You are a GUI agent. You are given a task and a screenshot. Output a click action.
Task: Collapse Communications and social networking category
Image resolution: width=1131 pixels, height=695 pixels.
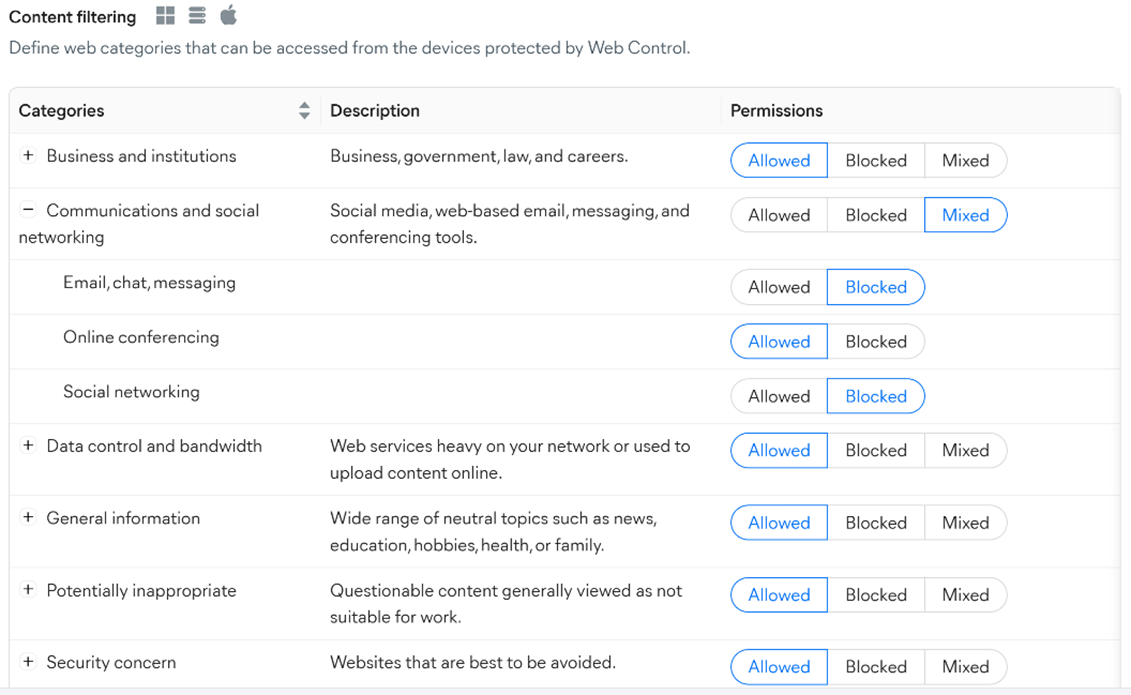(x=28, y=211)
